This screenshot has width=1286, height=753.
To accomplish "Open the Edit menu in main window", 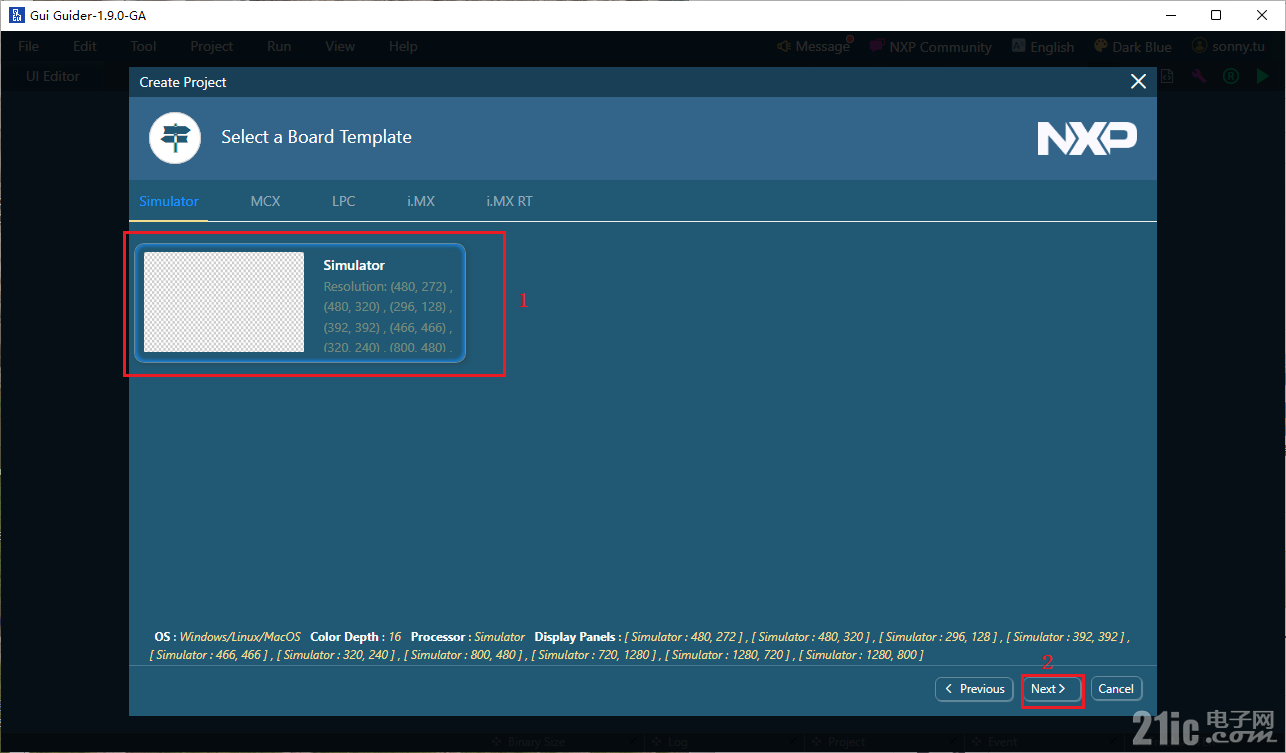I will [x=85, y=46].
